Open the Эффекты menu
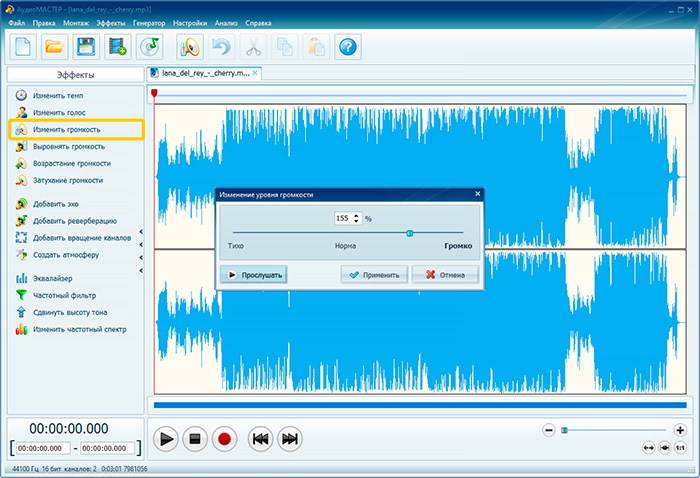The width and height of the screenshot is (700, 478). pyautogui.click(x=111, y=23)
